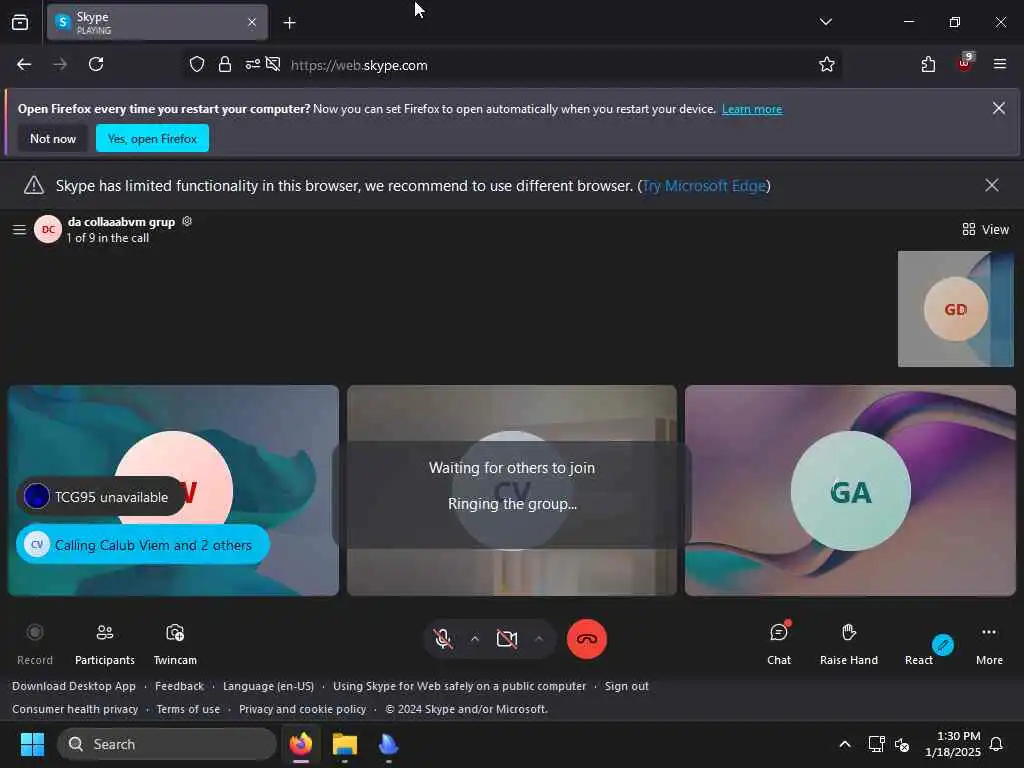Open Twincam option
Viewport: 1024px width, 768px height.
tap(175, 644)
